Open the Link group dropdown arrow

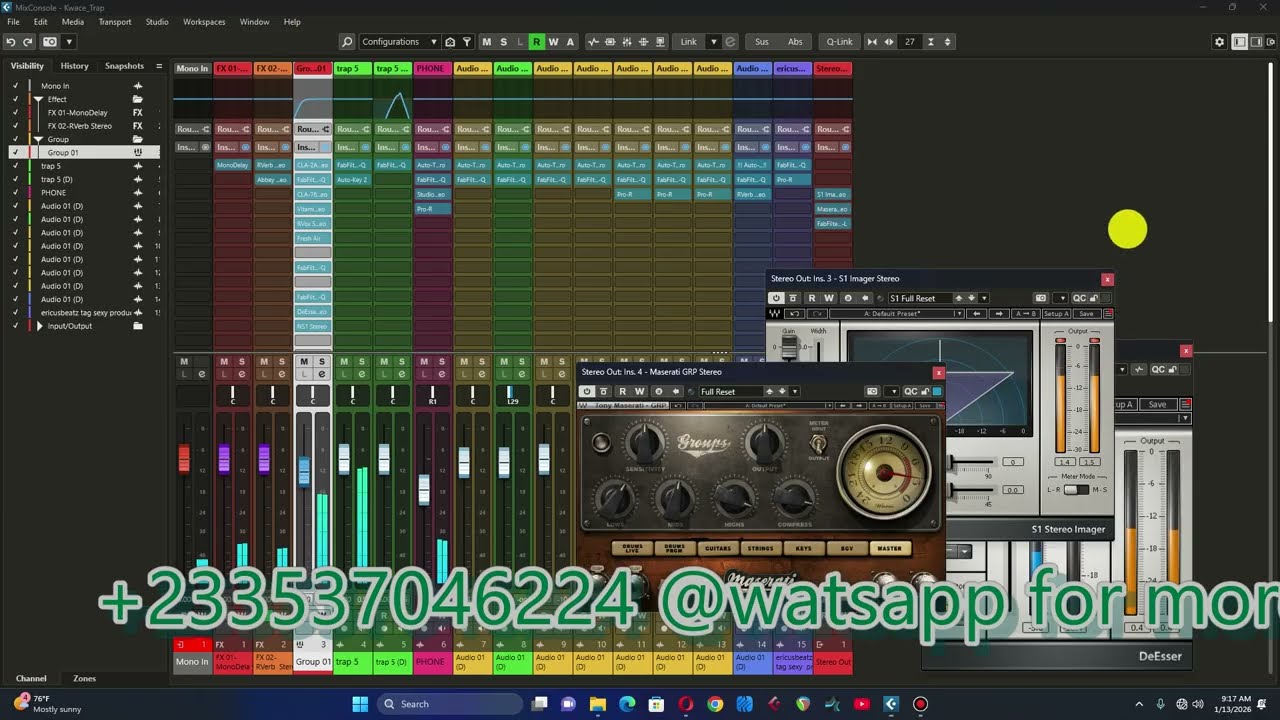[713, 42]
